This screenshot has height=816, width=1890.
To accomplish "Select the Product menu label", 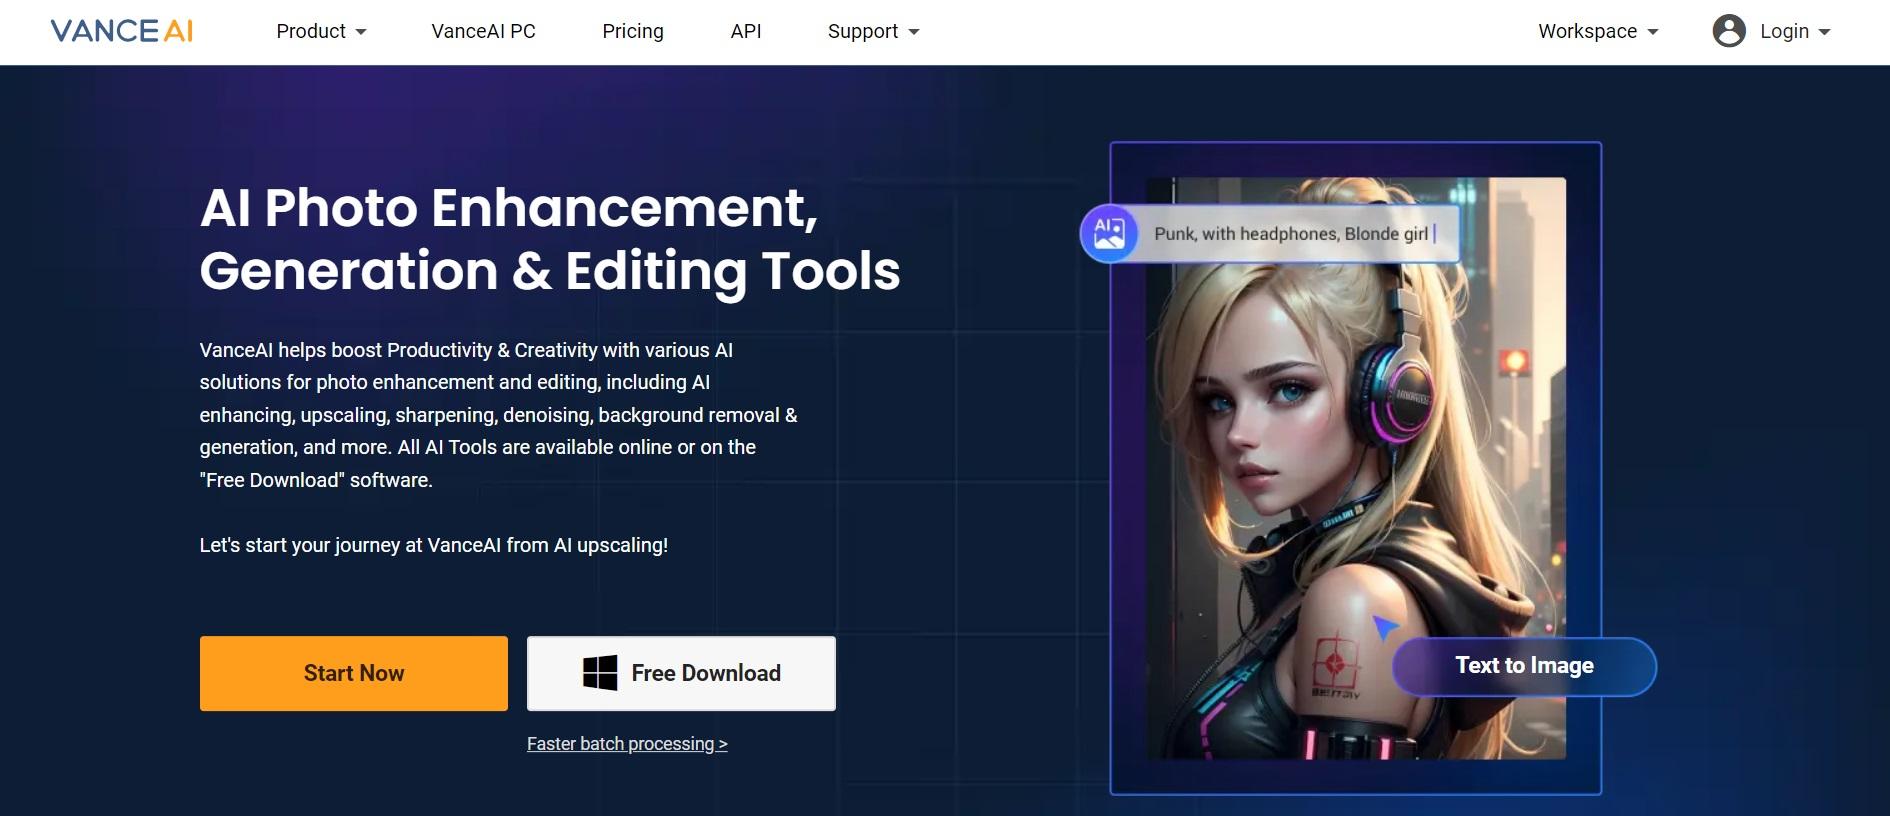I will tap(311, 31).
